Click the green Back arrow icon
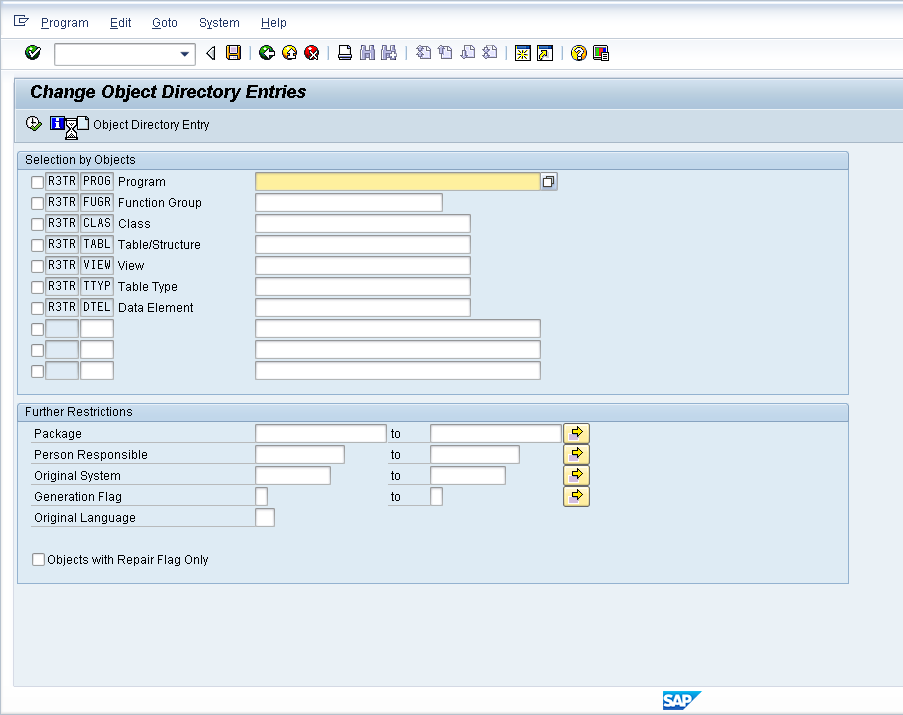903x715 pixels. coord(267,53)
